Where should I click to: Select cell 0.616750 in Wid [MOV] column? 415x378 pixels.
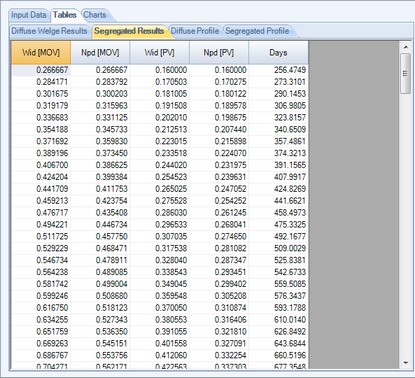[x=41, y=308]
